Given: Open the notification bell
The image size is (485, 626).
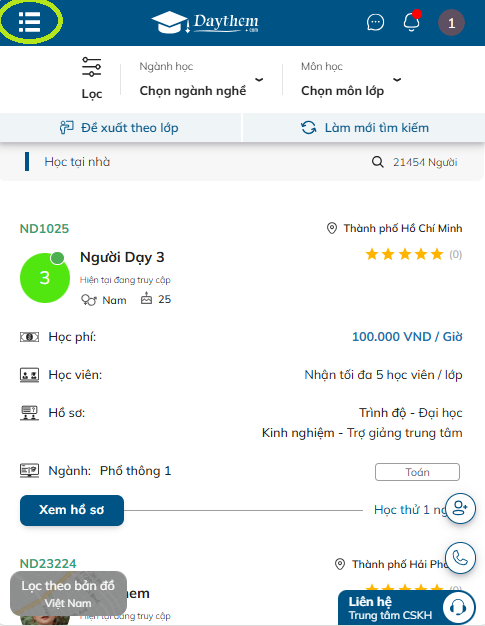Looking at the screenshot, I should (412, 22).
